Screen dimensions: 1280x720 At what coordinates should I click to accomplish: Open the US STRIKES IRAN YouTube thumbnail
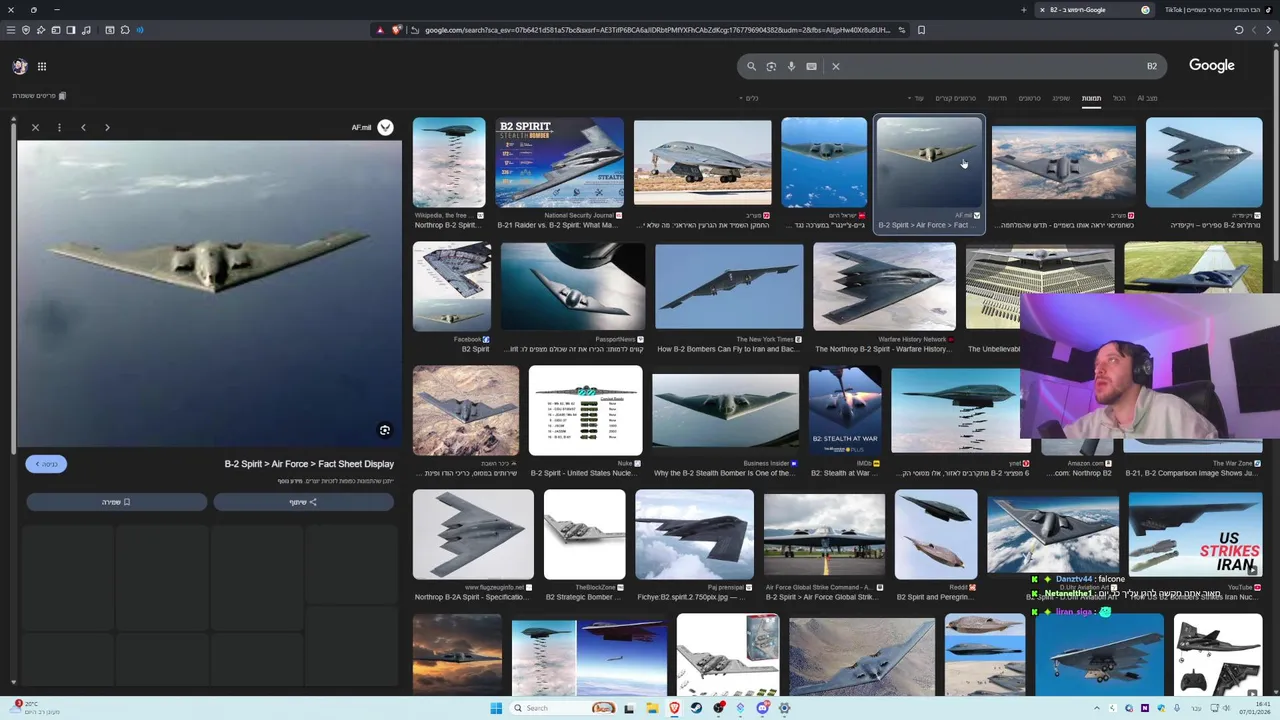[1195, 535]
